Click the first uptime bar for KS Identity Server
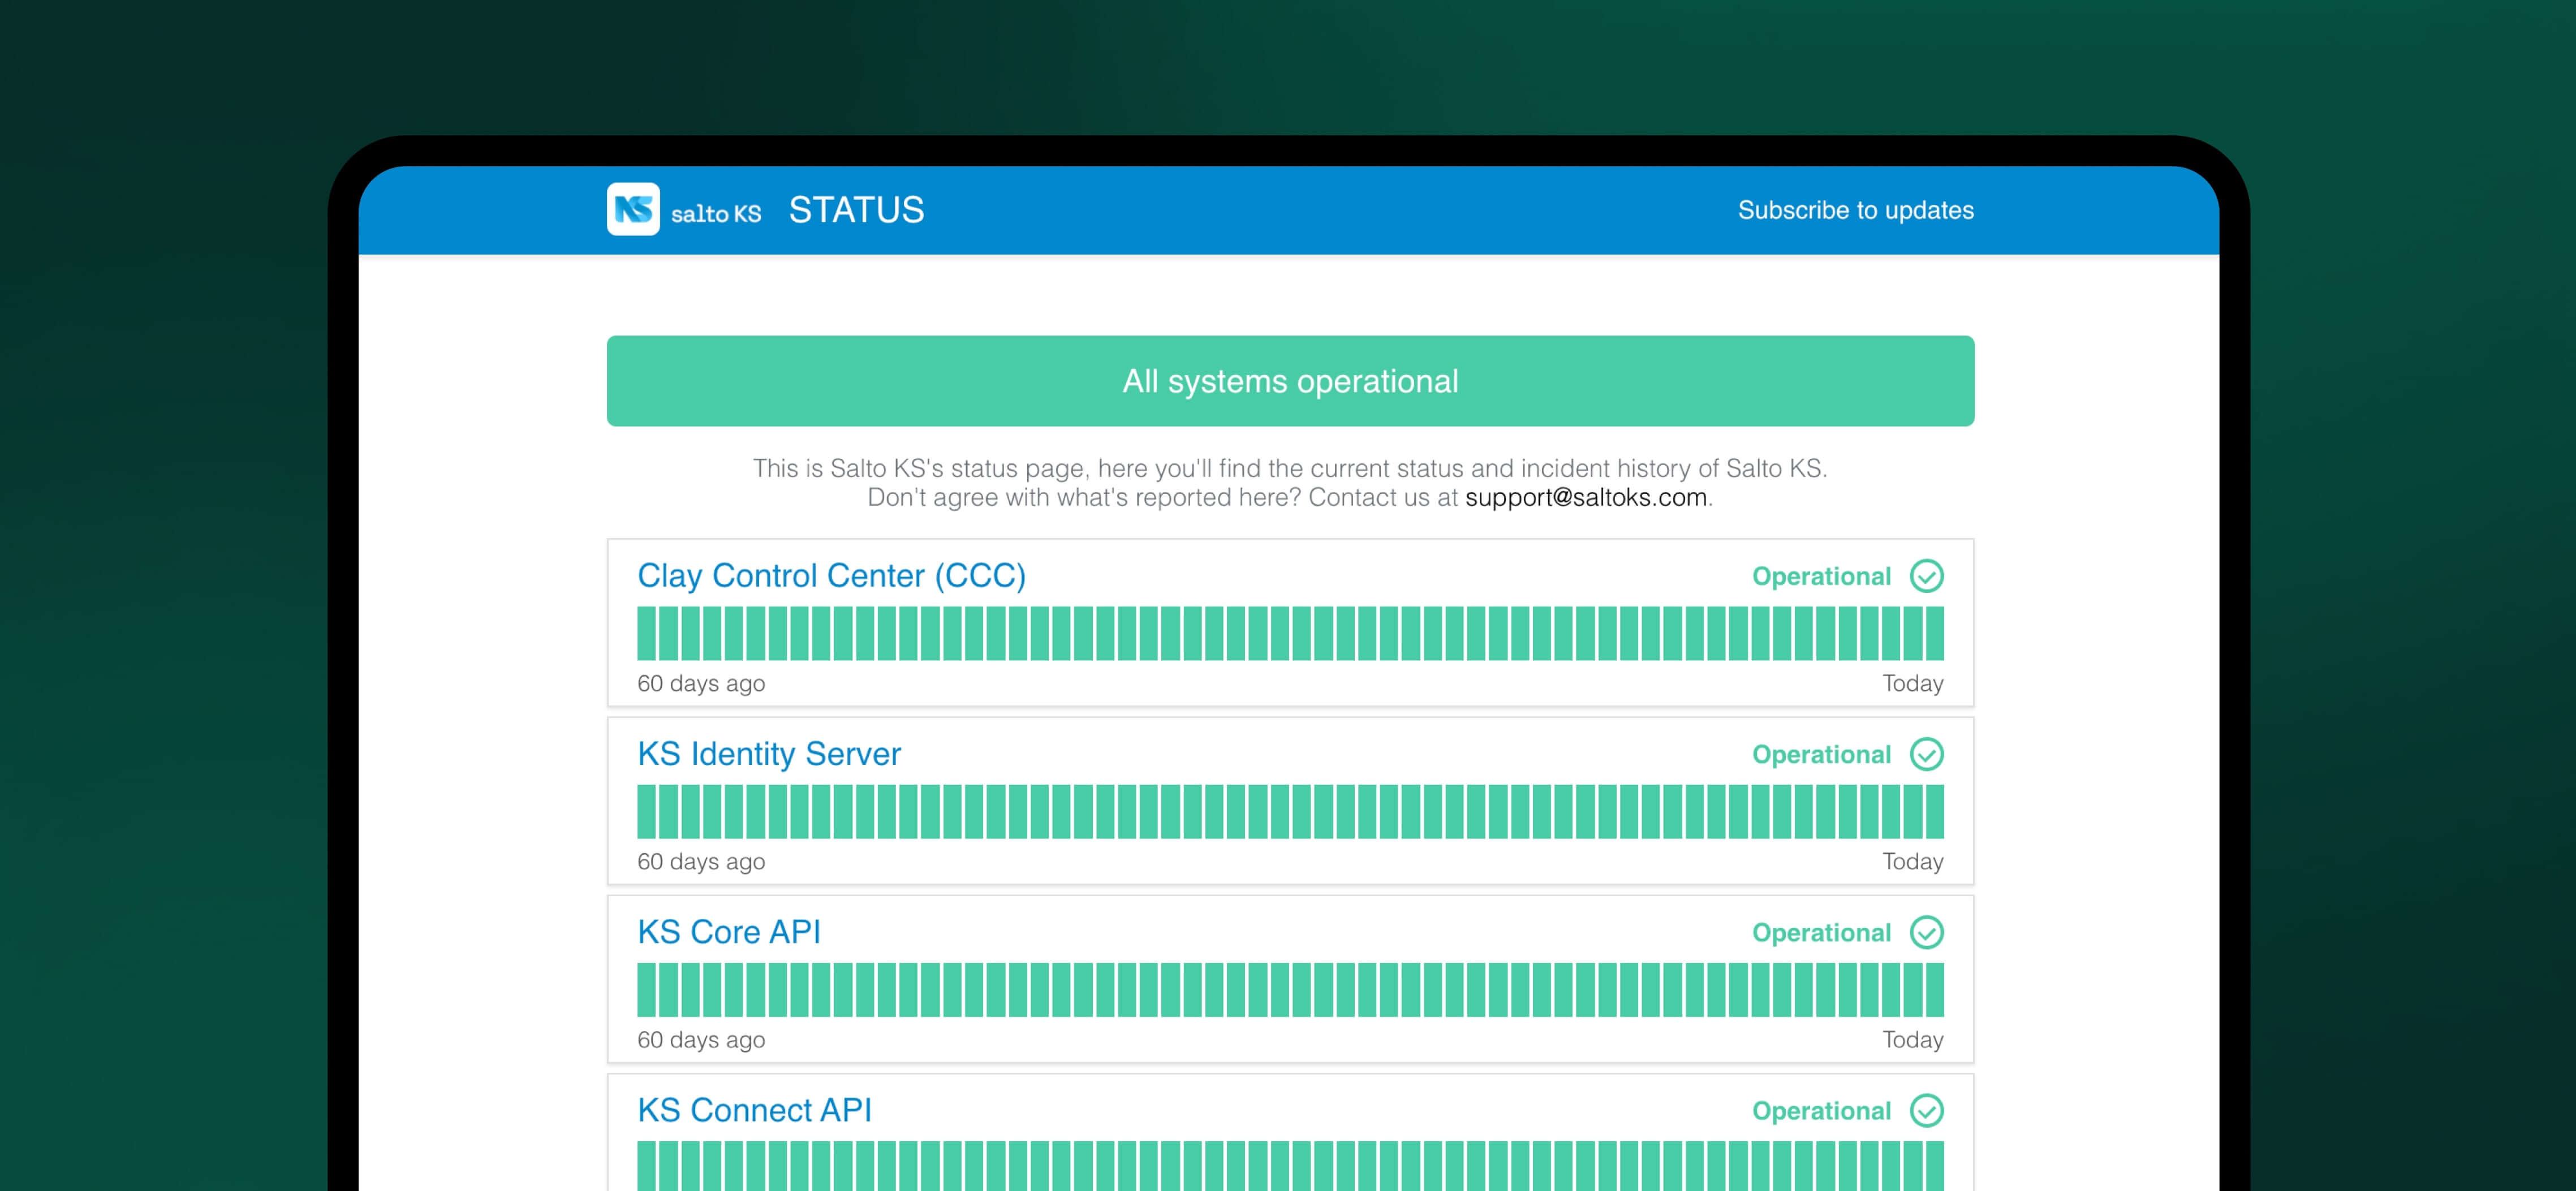Image resolution: width=2576 pixels, height=1191 pixels. tap(646, 811)
